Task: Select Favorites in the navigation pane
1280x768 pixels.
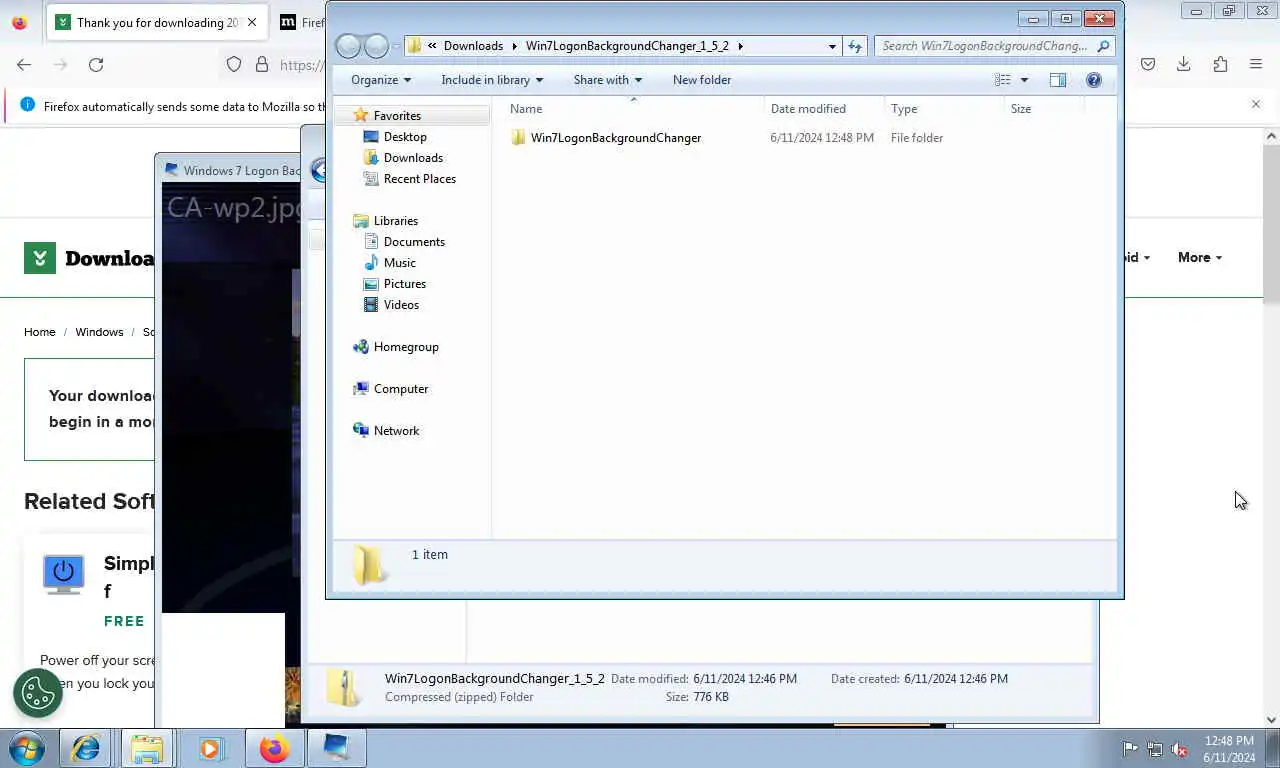Action: point(397,116)
